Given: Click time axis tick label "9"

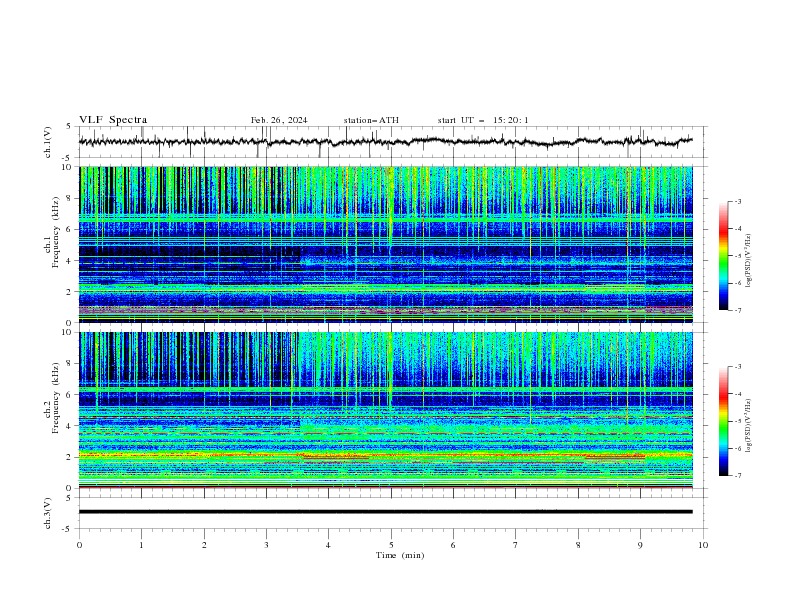Looking at the screenshot, I should (x=640, y=545).
